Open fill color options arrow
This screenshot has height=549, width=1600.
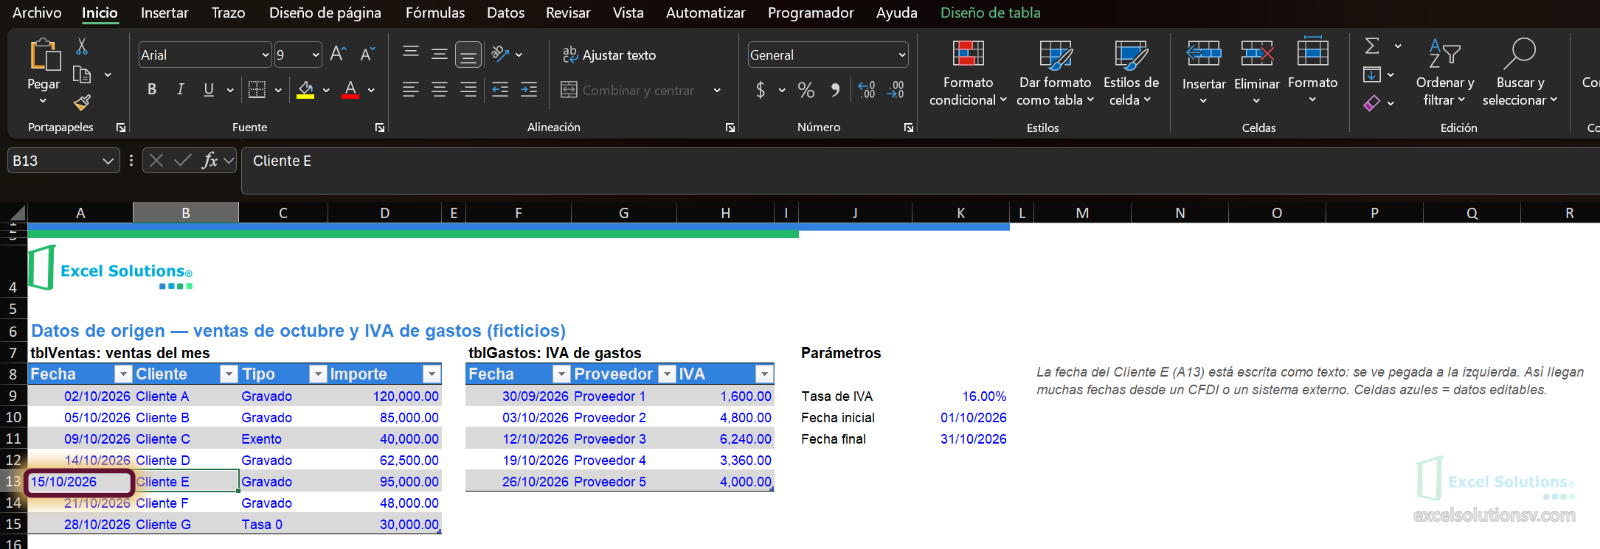[326, 90]
